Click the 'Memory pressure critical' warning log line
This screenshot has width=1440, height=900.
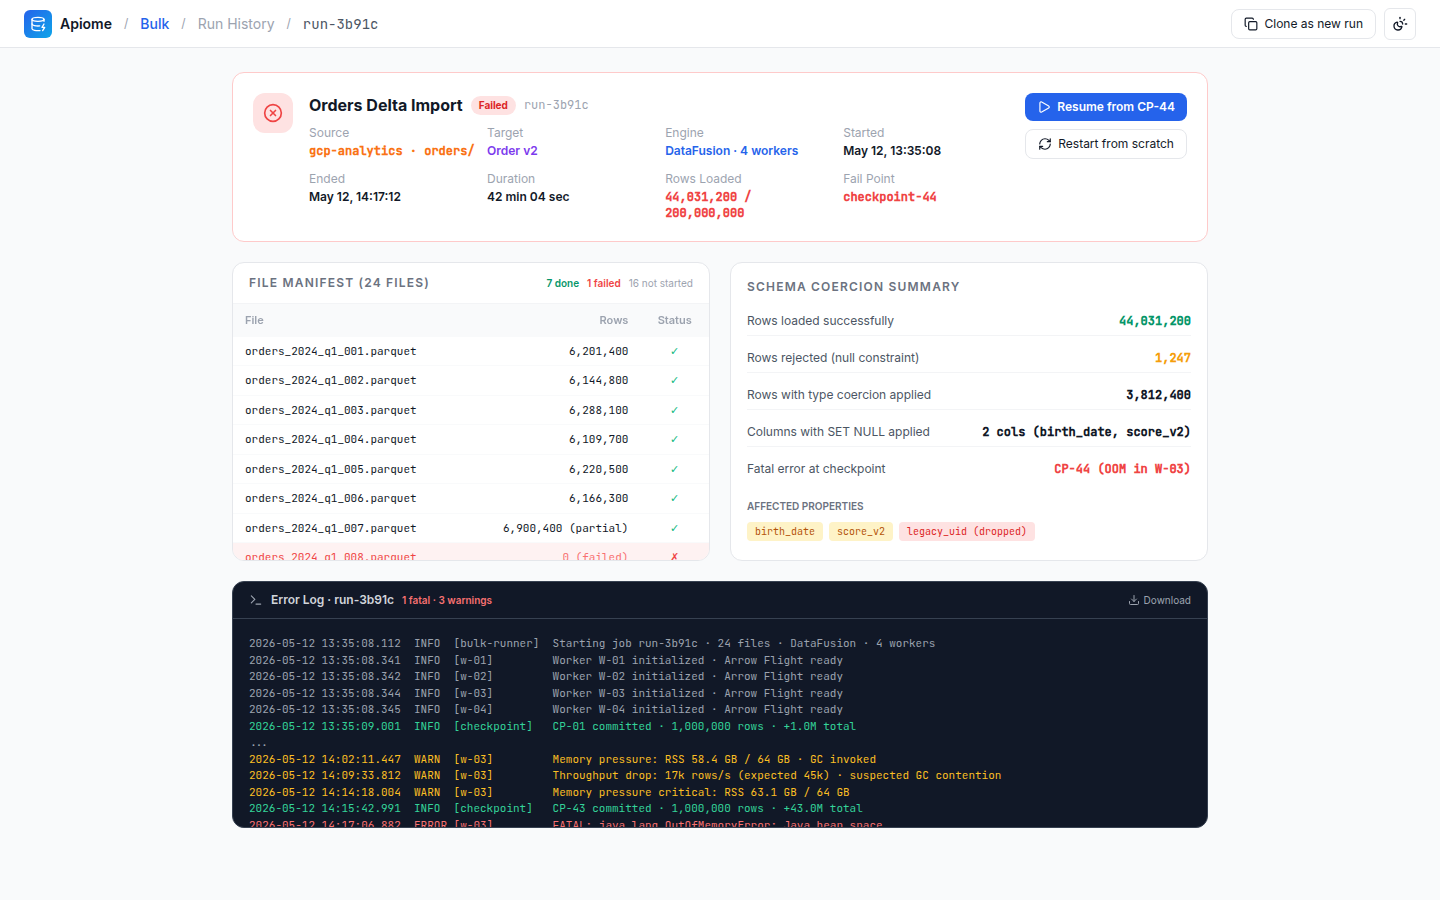(x=549, y=792)
